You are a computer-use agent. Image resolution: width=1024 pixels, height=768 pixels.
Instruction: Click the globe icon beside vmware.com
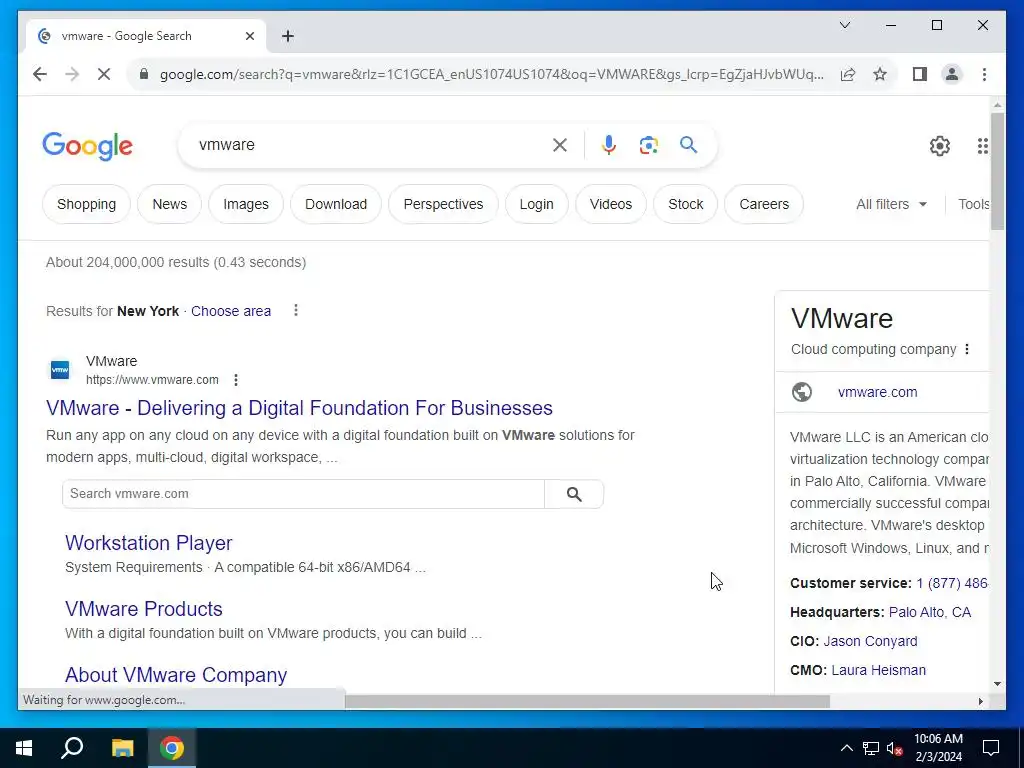(801, 392)
